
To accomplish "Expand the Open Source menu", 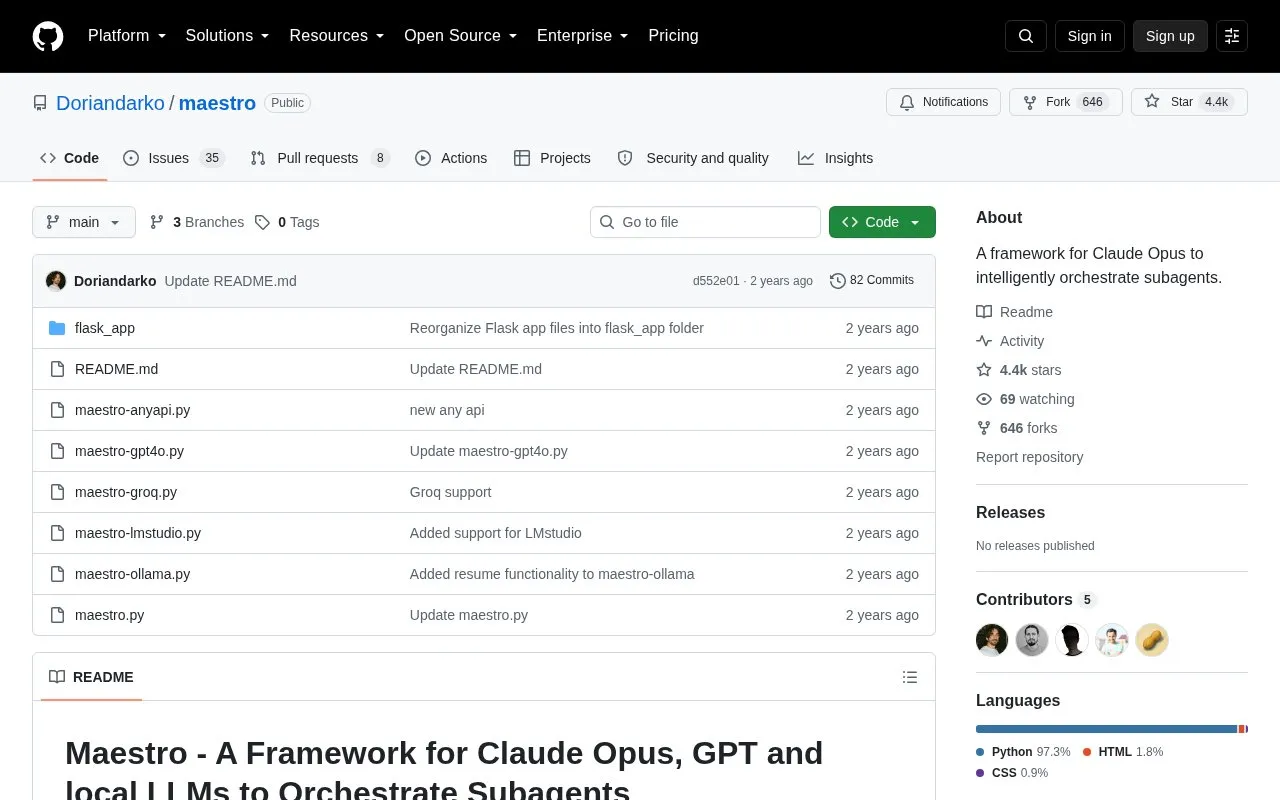I will pos(461,36).
